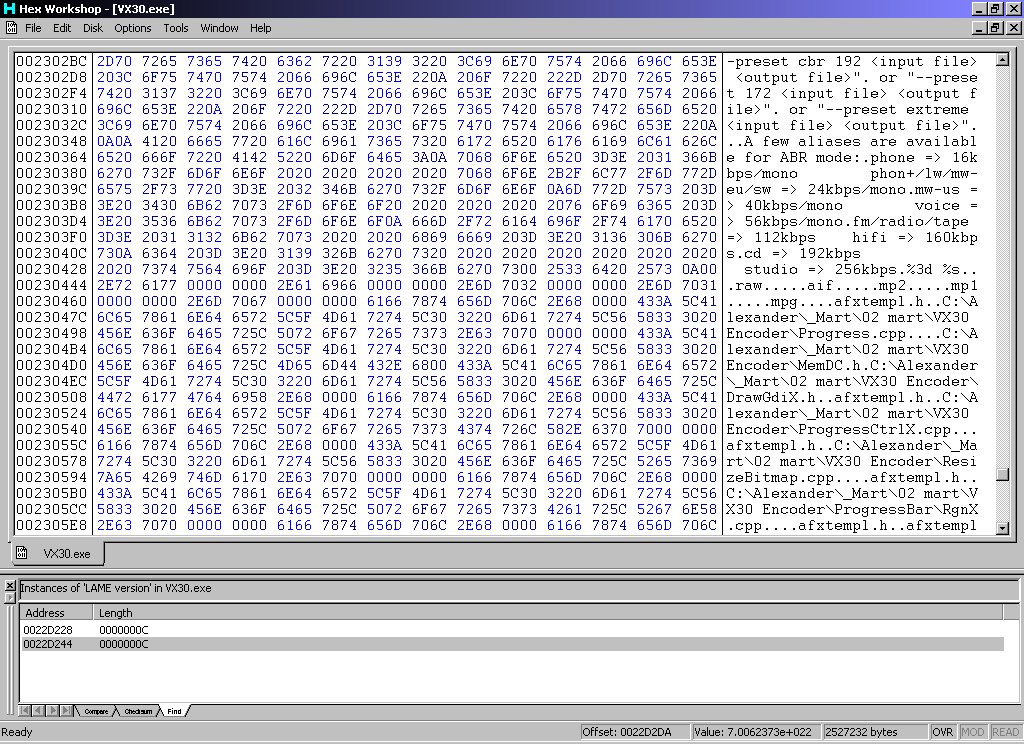Click the Value: 7.0062373e+022 status field
Viewport: 1024px width, 744px height.
point(756,732)
